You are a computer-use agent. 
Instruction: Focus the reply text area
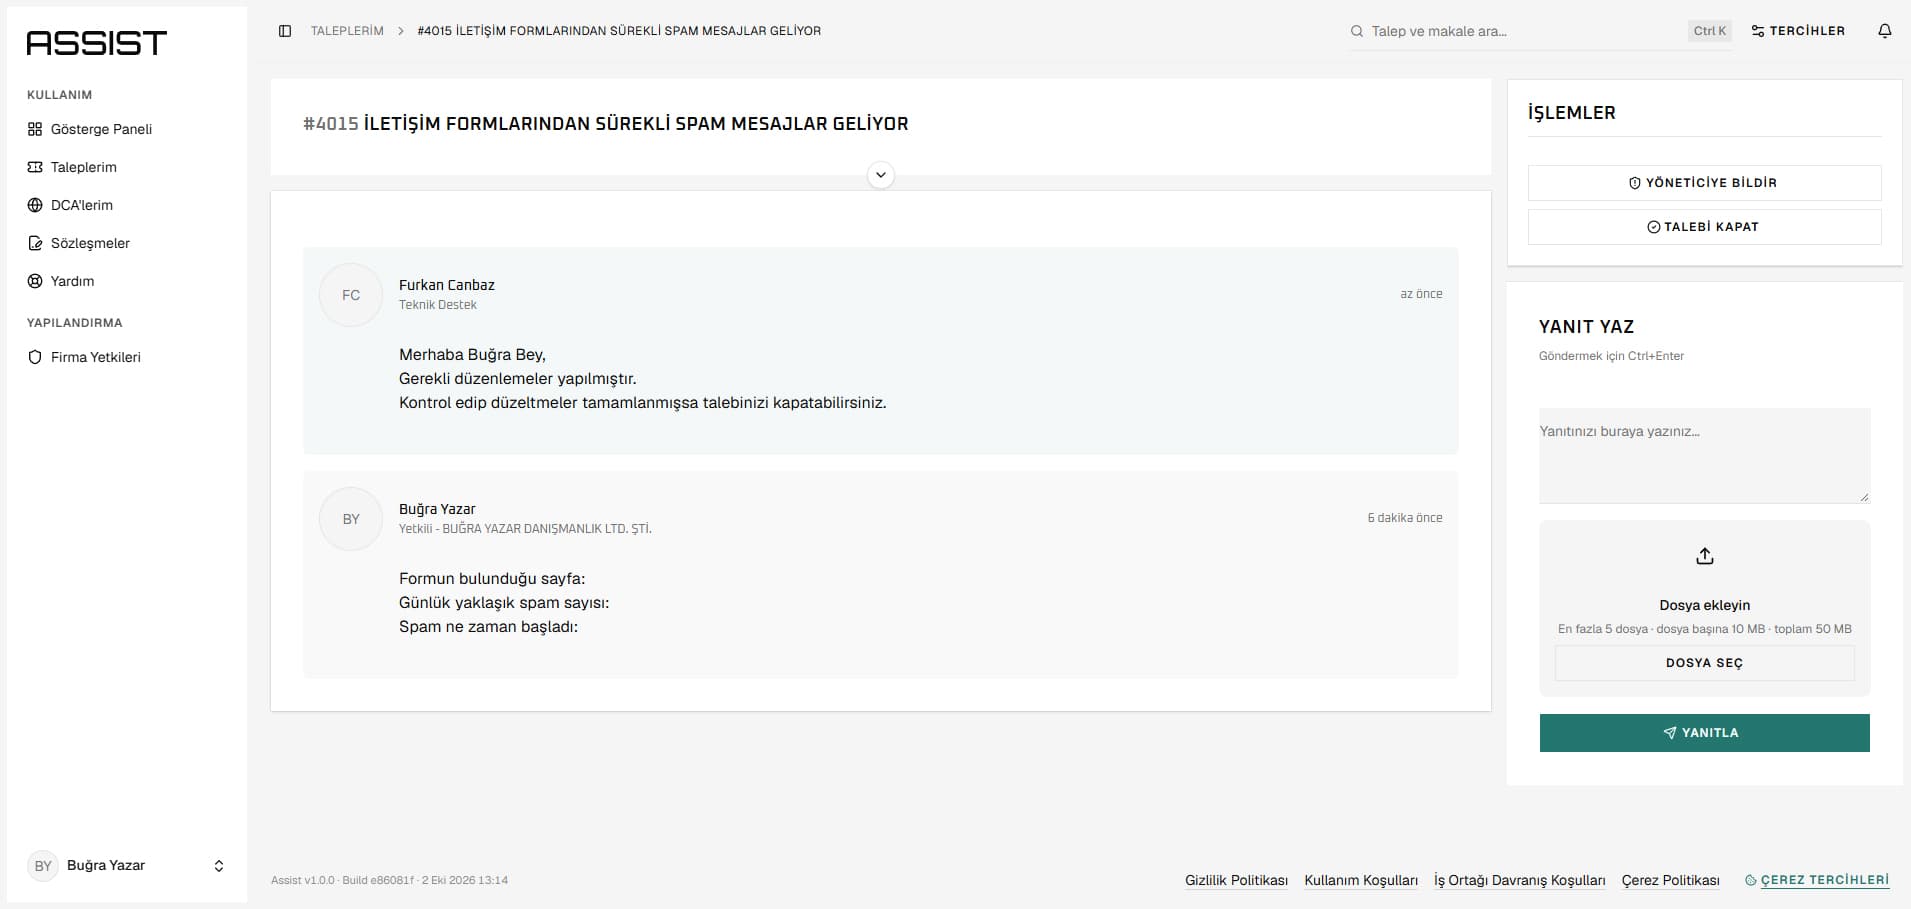(x=1705, y=456)
